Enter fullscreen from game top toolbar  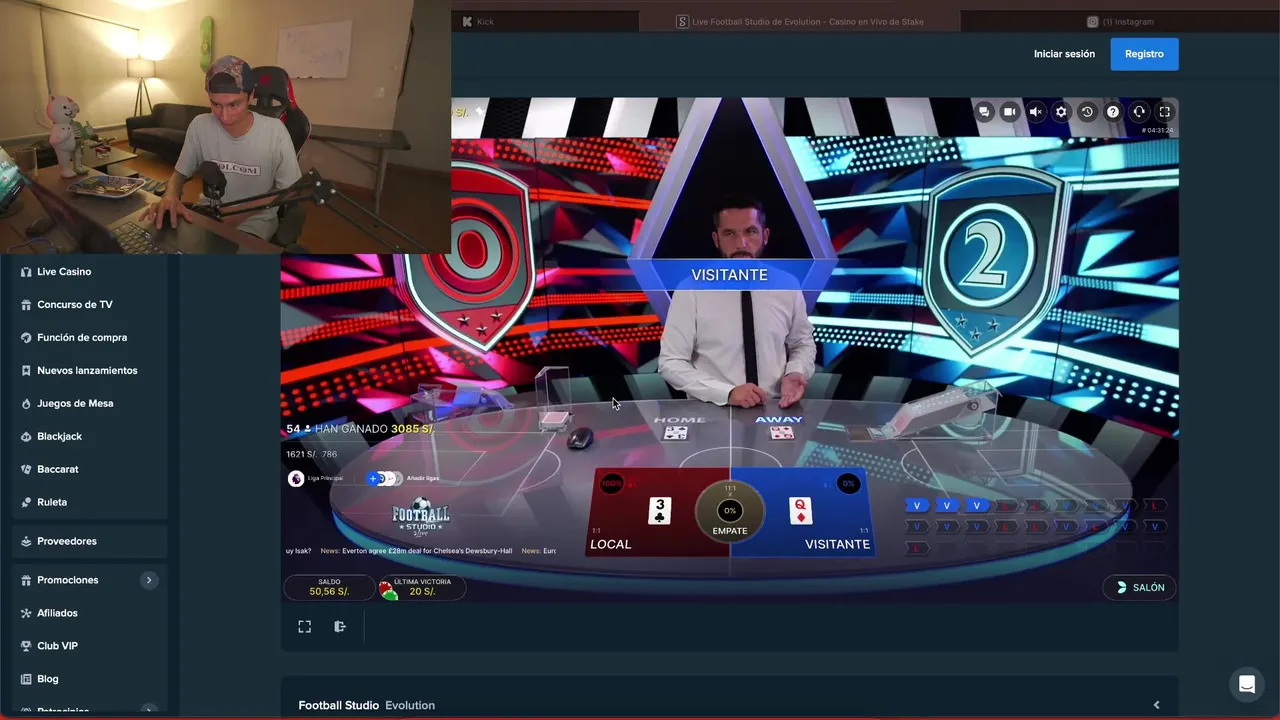(1165, 112)
